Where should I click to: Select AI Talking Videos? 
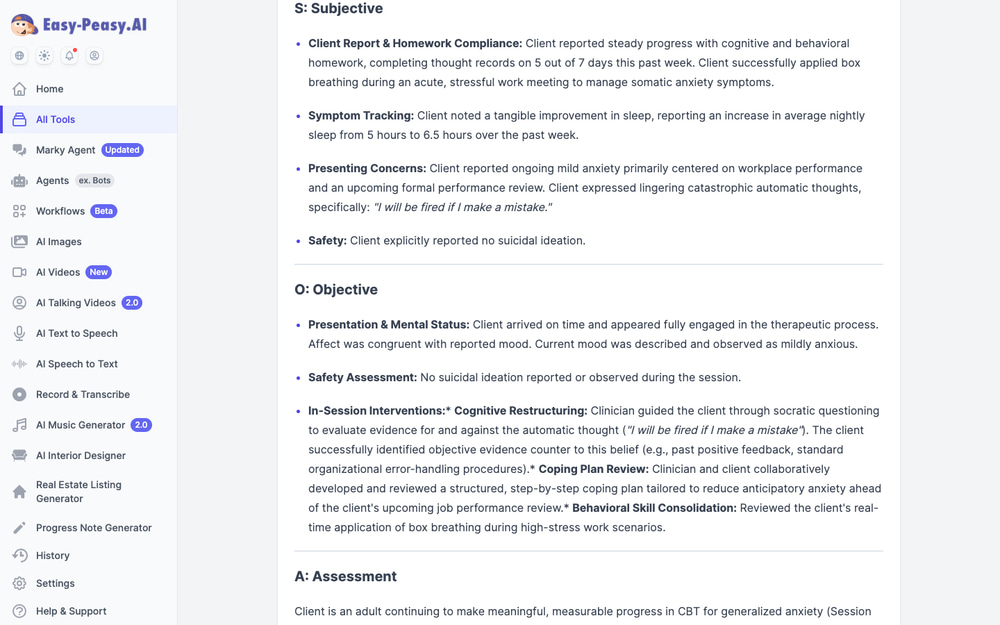pyautogui.click(x=89, y=303)
